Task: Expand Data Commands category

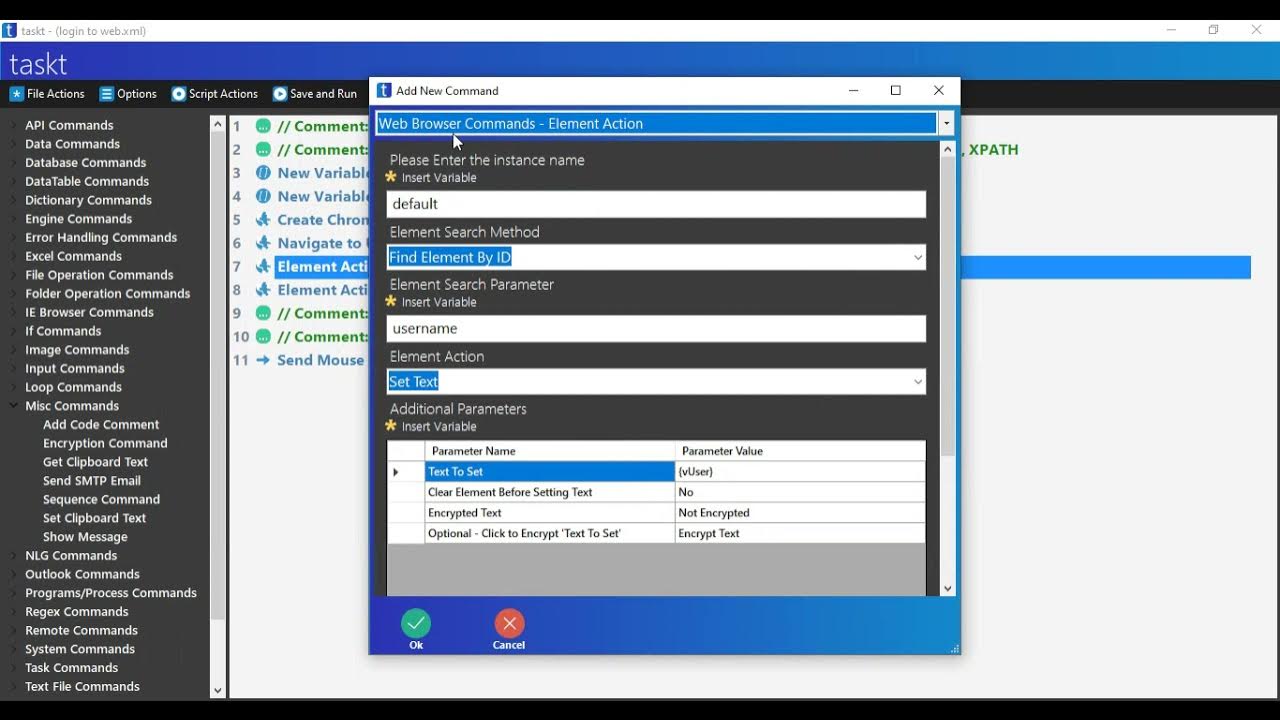Action: click(x=14, y=144)
